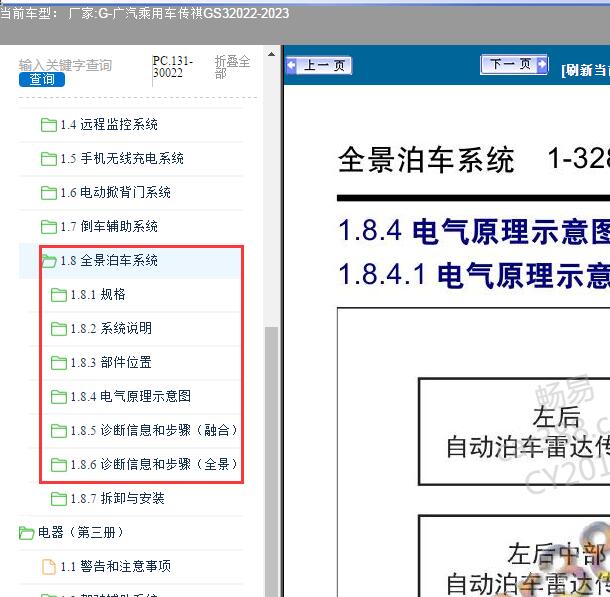Click document icon of 1.1 警告和注意事项
This screenshot has height=597, width=610.
pyautogui.click(x=49, y=566)
